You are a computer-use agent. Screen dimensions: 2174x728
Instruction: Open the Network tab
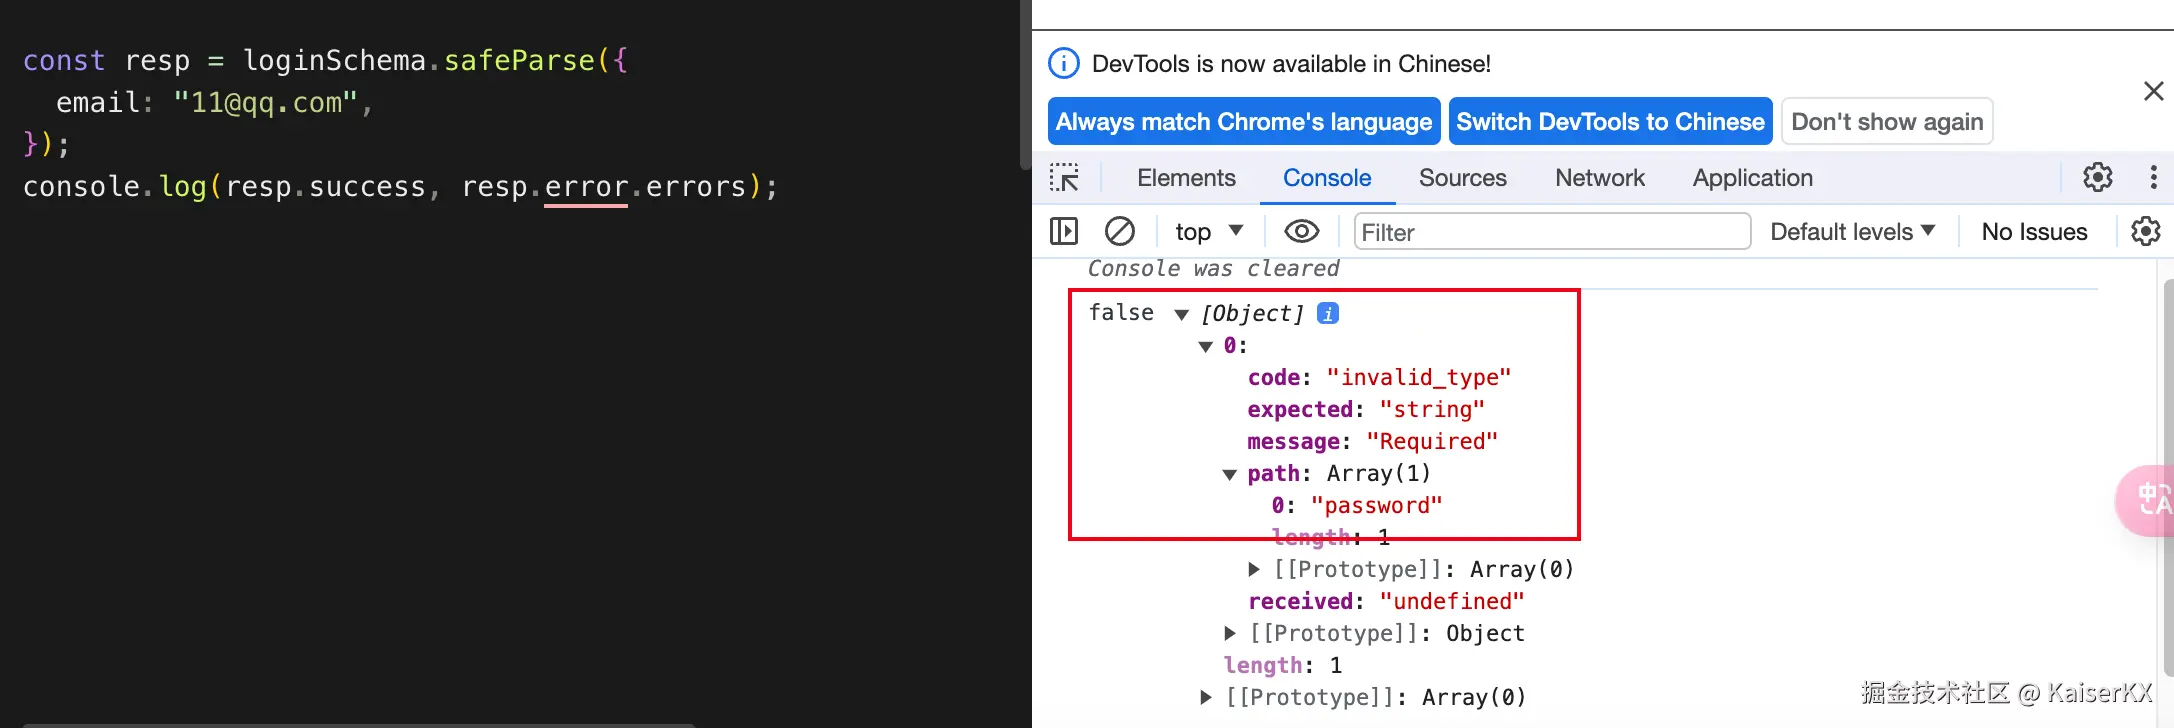[1599, 177]
